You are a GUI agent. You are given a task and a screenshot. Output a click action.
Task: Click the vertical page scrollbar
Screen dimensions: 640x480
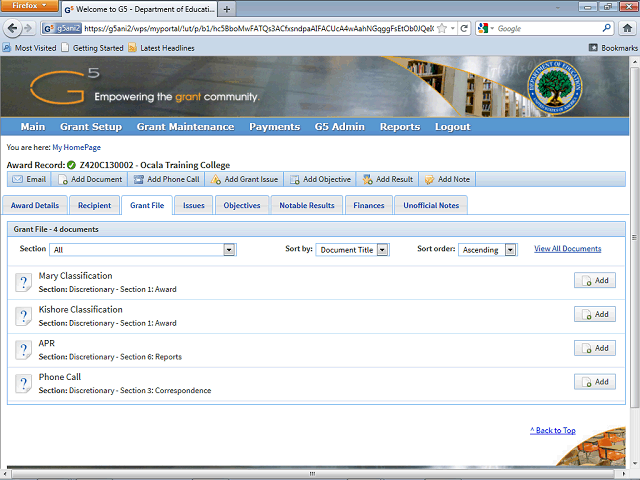(x=634, y=237)
